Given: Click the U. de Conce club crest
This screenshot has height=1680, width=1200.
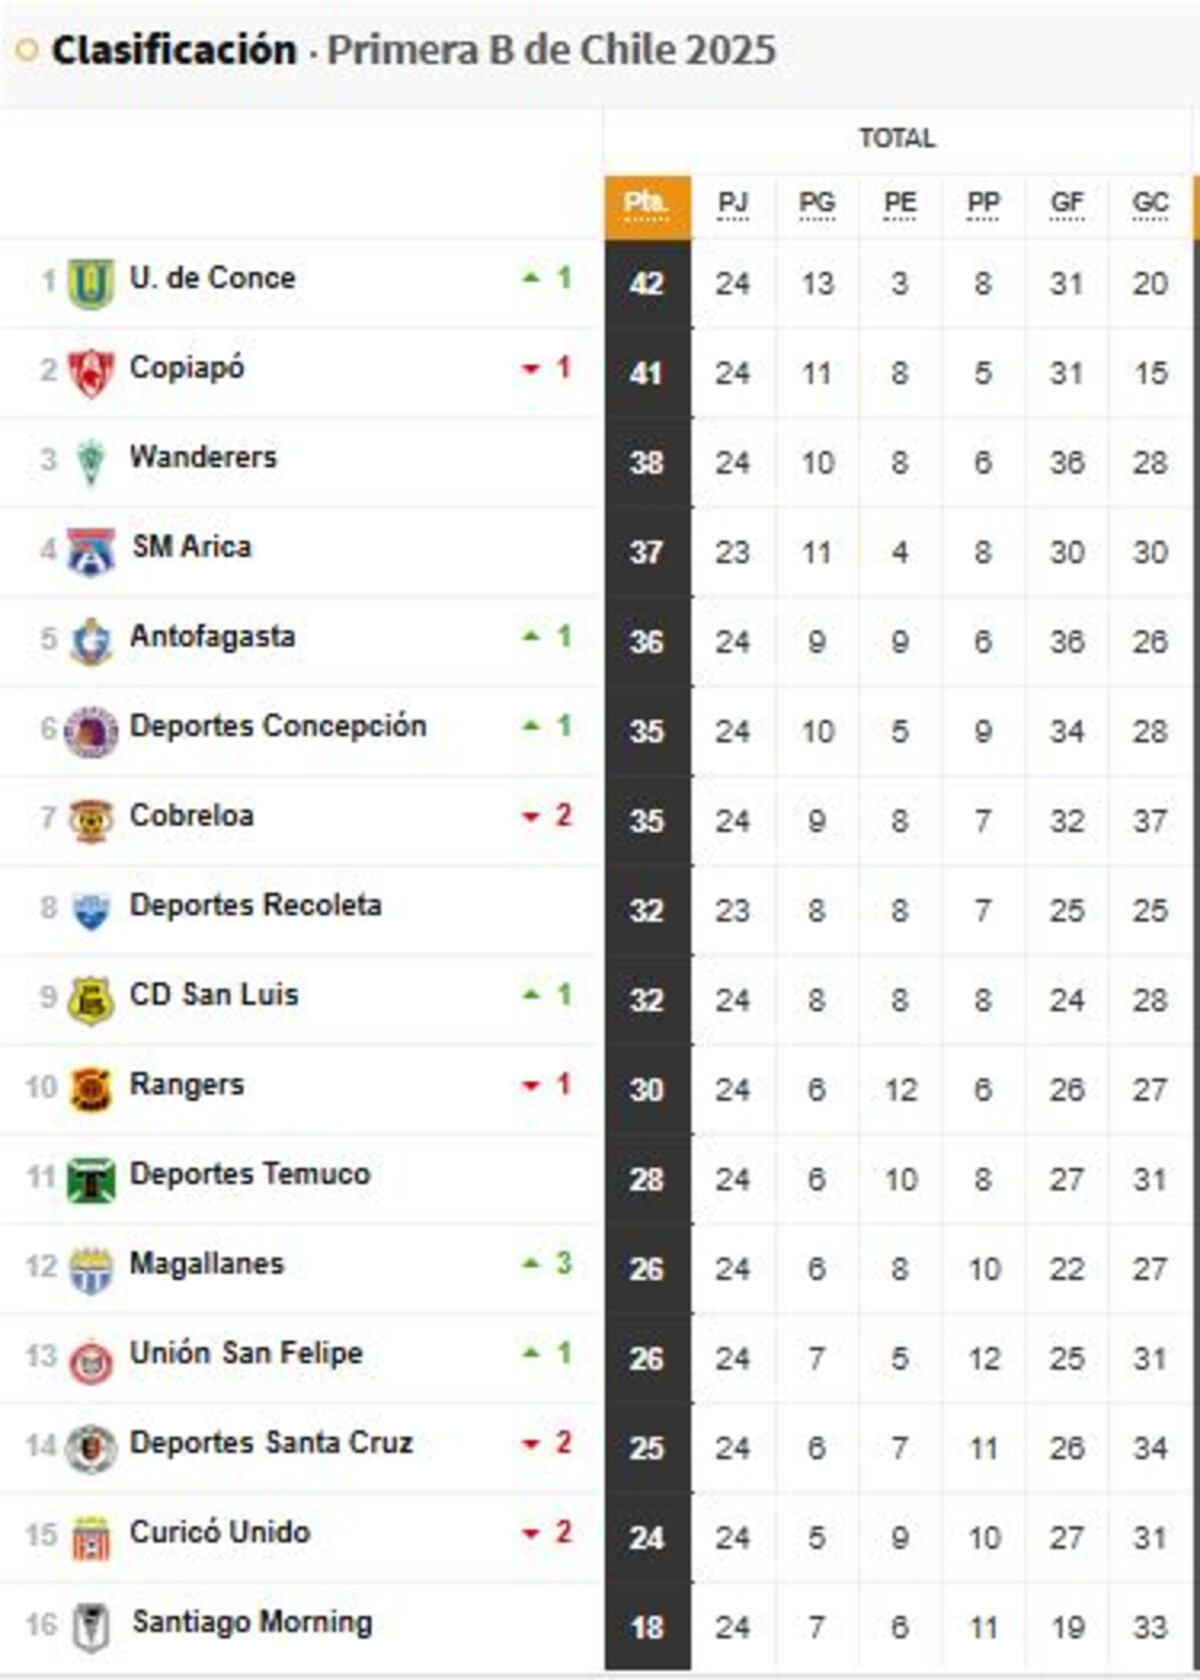Looking at the screenshot, I should coord(92,278).
